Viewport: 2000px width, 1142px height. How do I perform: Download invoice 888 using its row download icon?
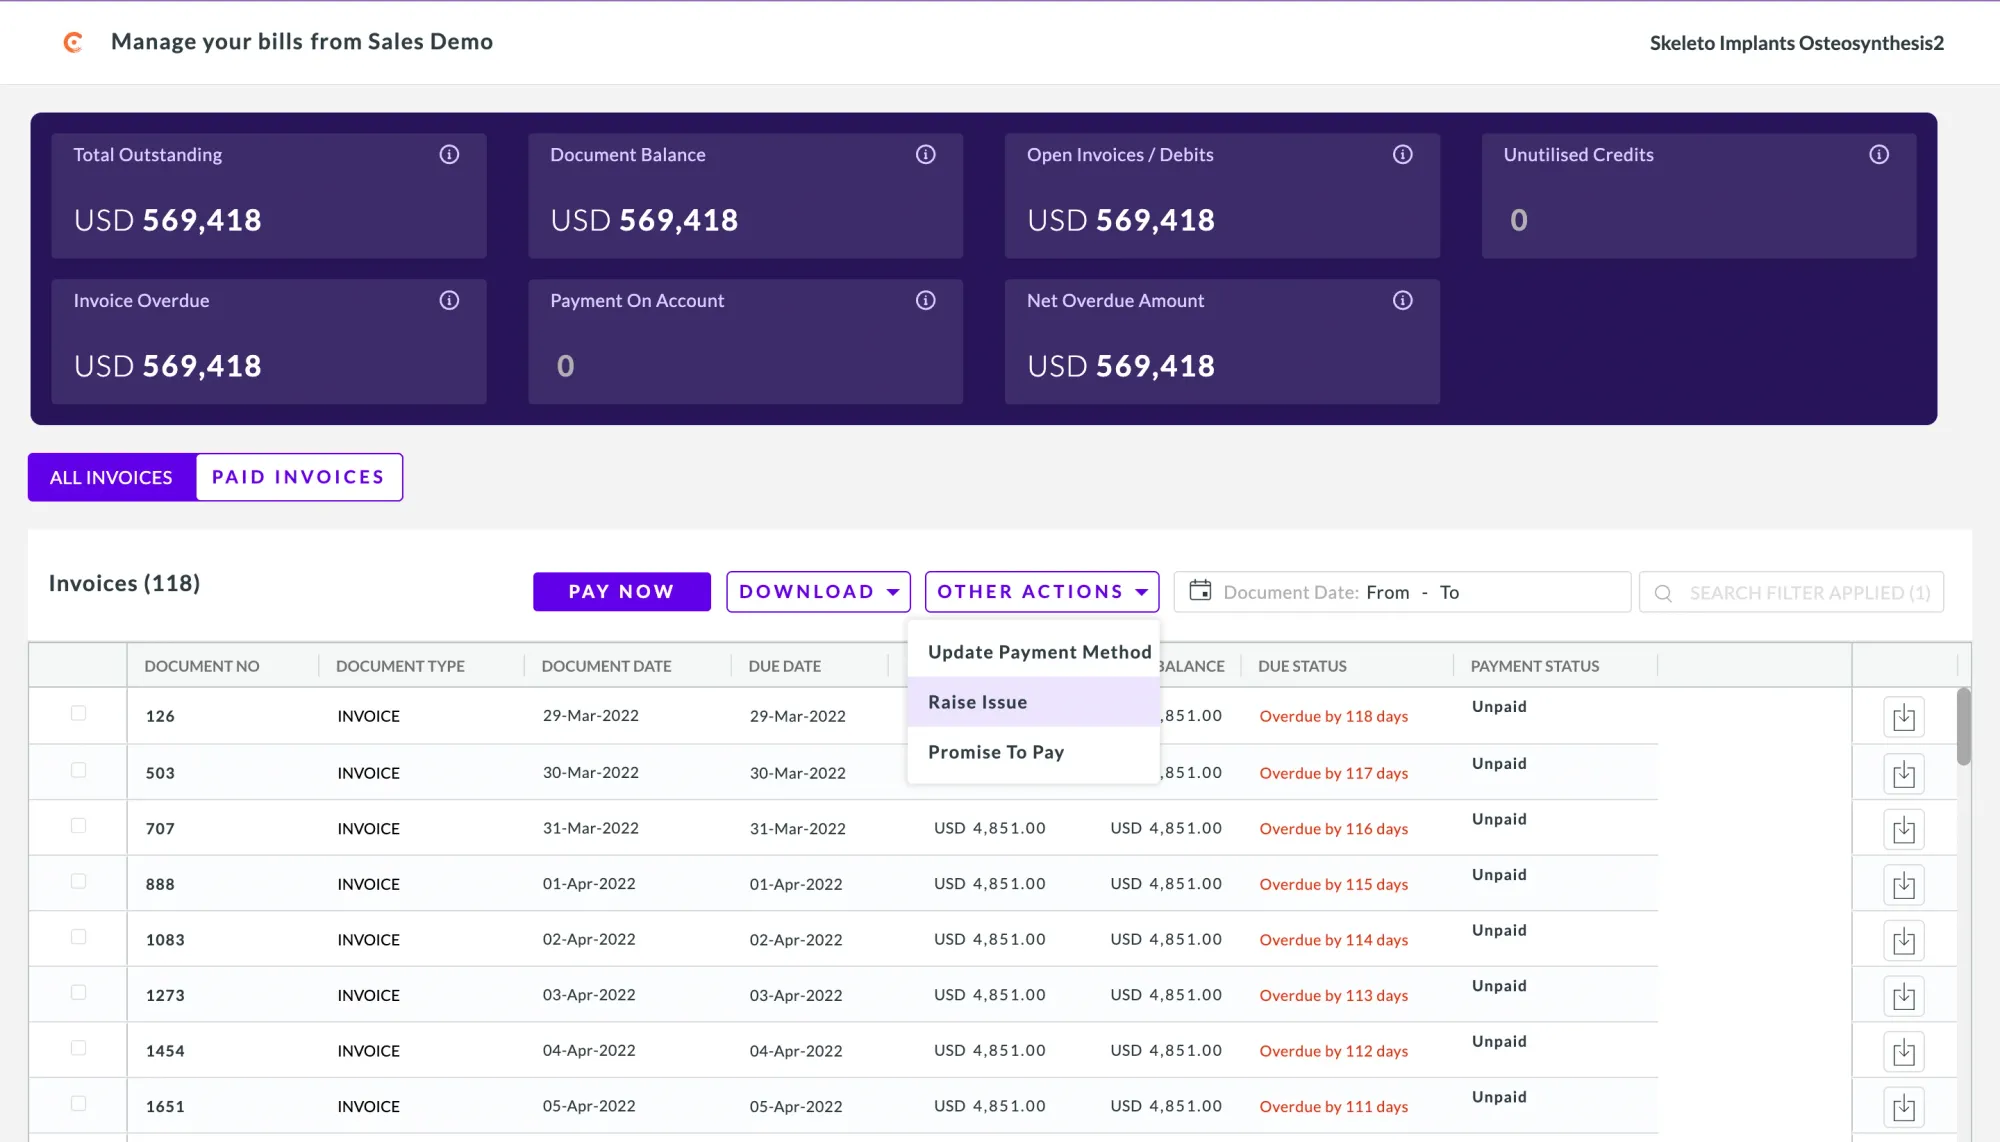pyautogui.click(x=1904, y=883)
